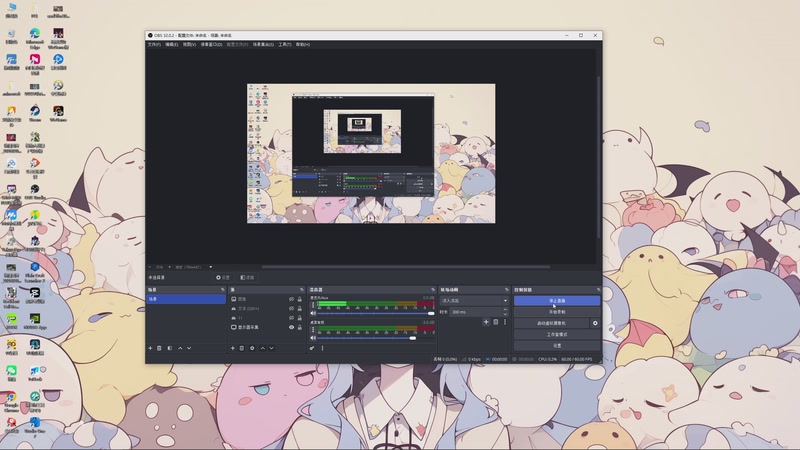Screen dimensions: 800x450
Task: Toggle the lock on the 图像 source row
Action: coord(299,299)
